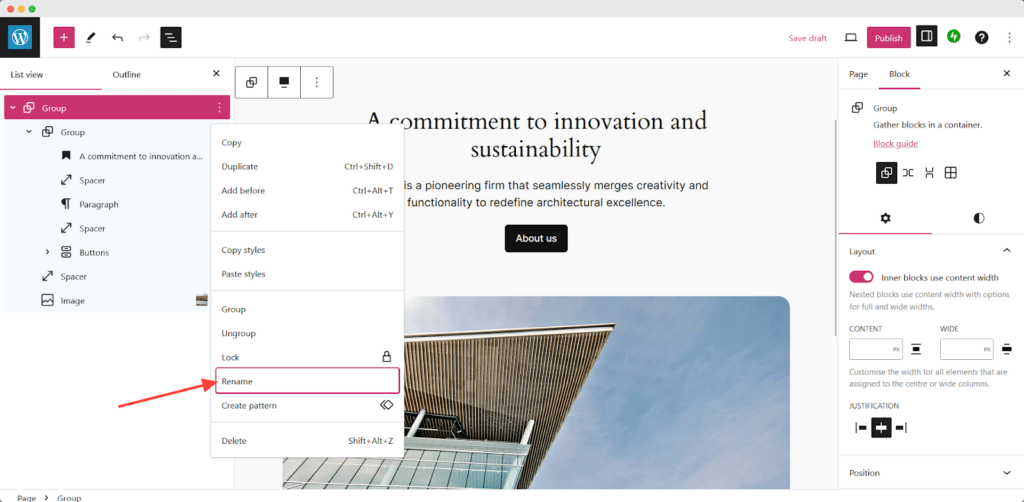1024x502 pixels.
Task: Expand the Position panel
Action: pyautogui.click(x=1006, y=473)
